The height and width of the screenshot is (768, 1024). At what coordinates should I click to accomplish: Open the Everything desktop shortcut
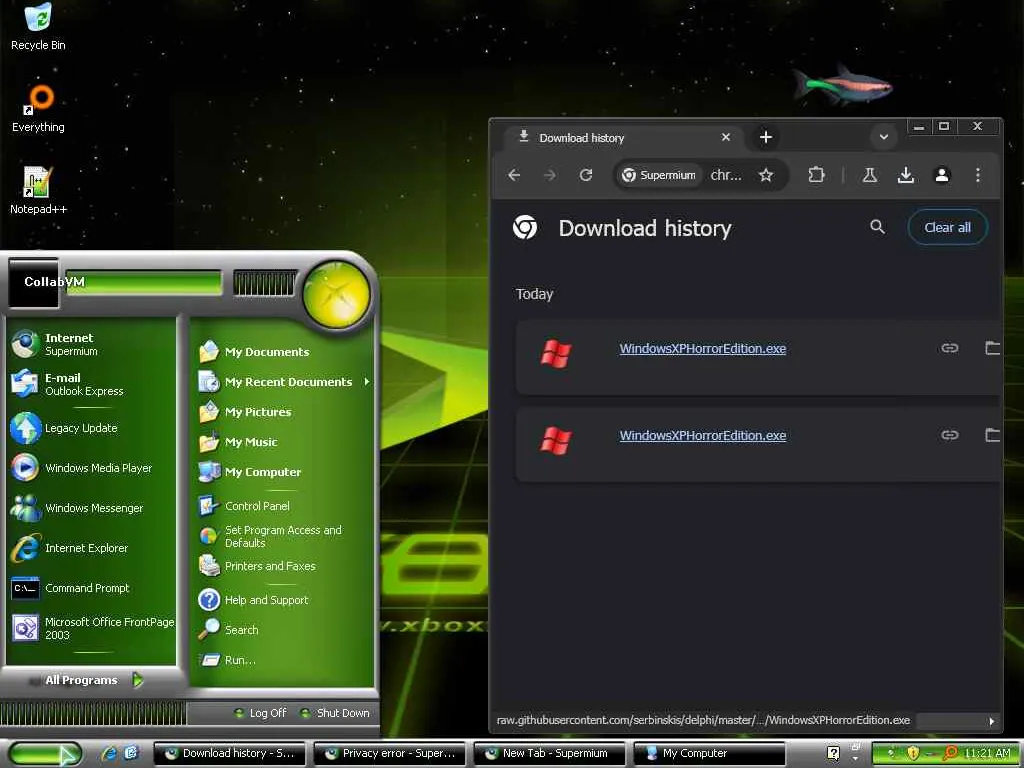pos(38,108)
